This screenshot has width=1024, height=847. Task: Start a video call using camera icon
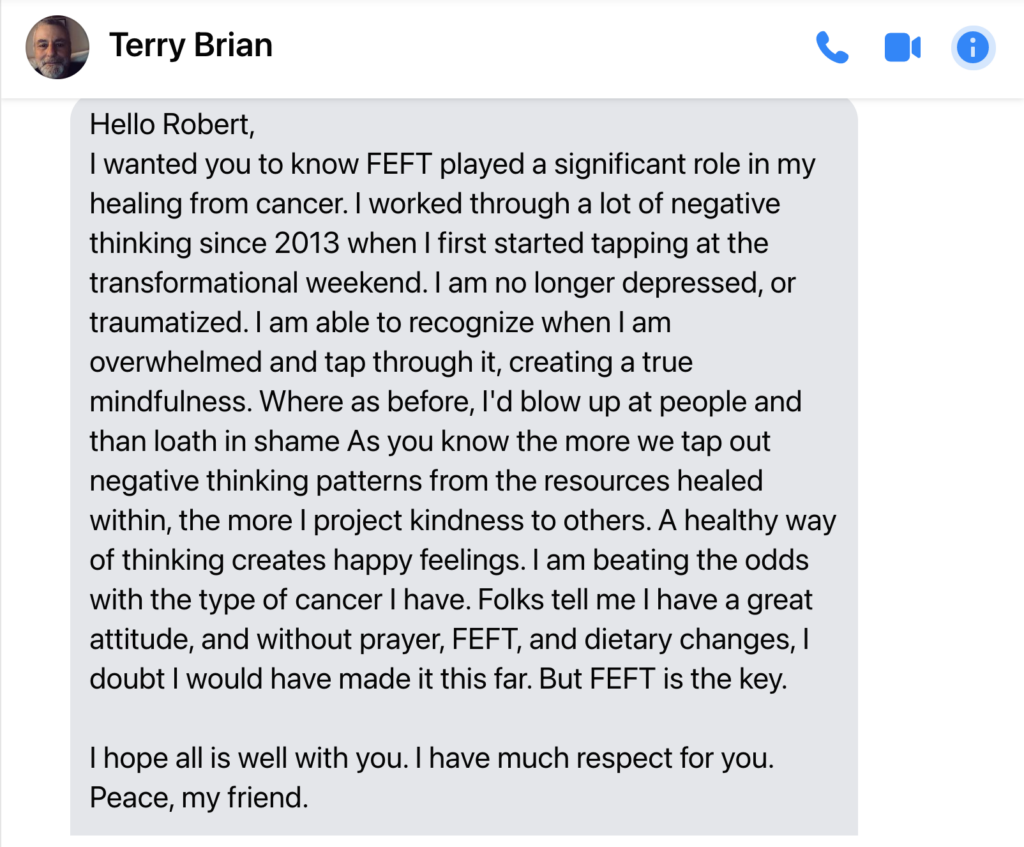click(903, 48)
